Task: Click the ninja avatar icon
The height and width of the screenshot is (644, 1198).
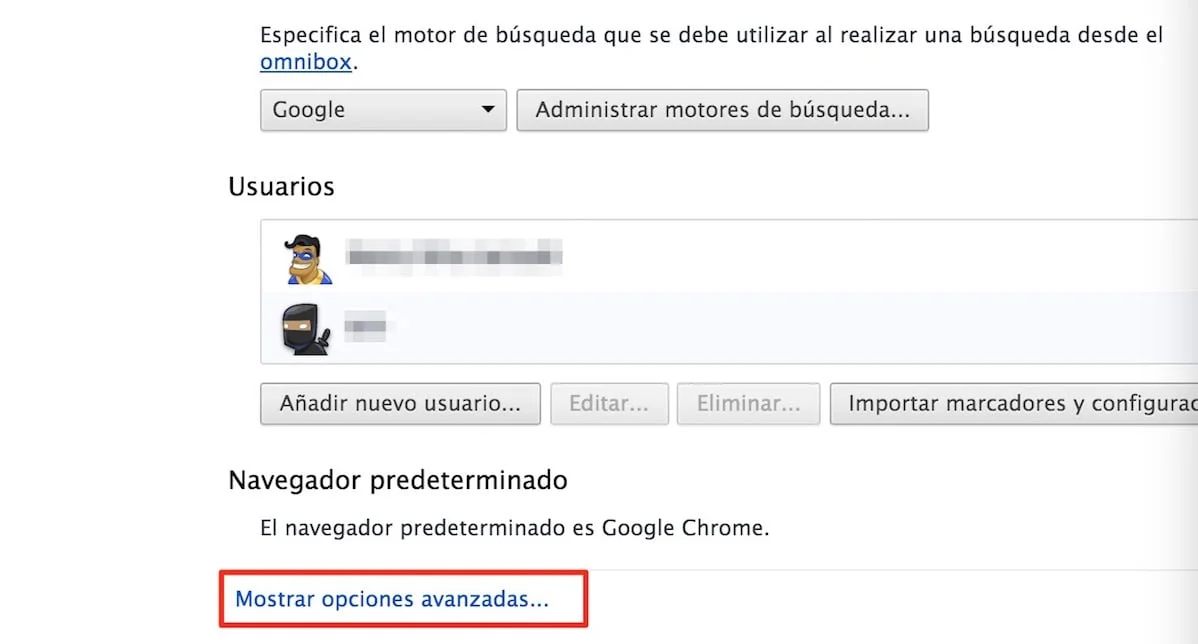Action: pyautogui.click(x=306, y=329)
